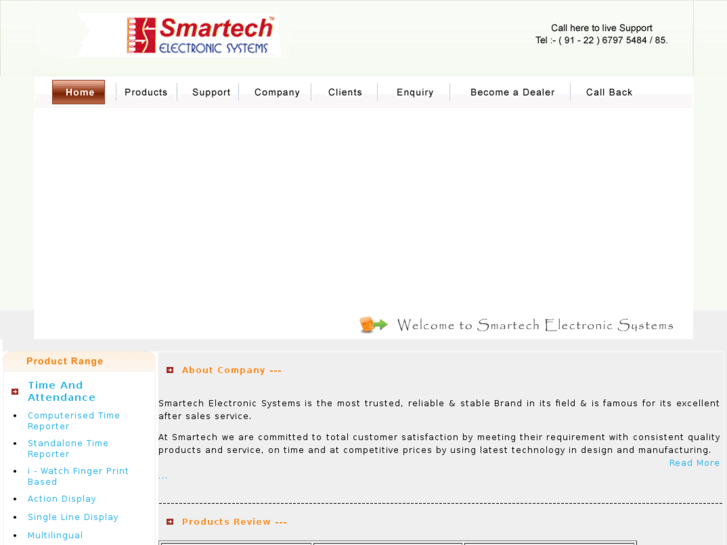Screen dimensions: 727x545
Task: Click the Products Review heading text
Action: pyautogui.click(x=234, y=522)
